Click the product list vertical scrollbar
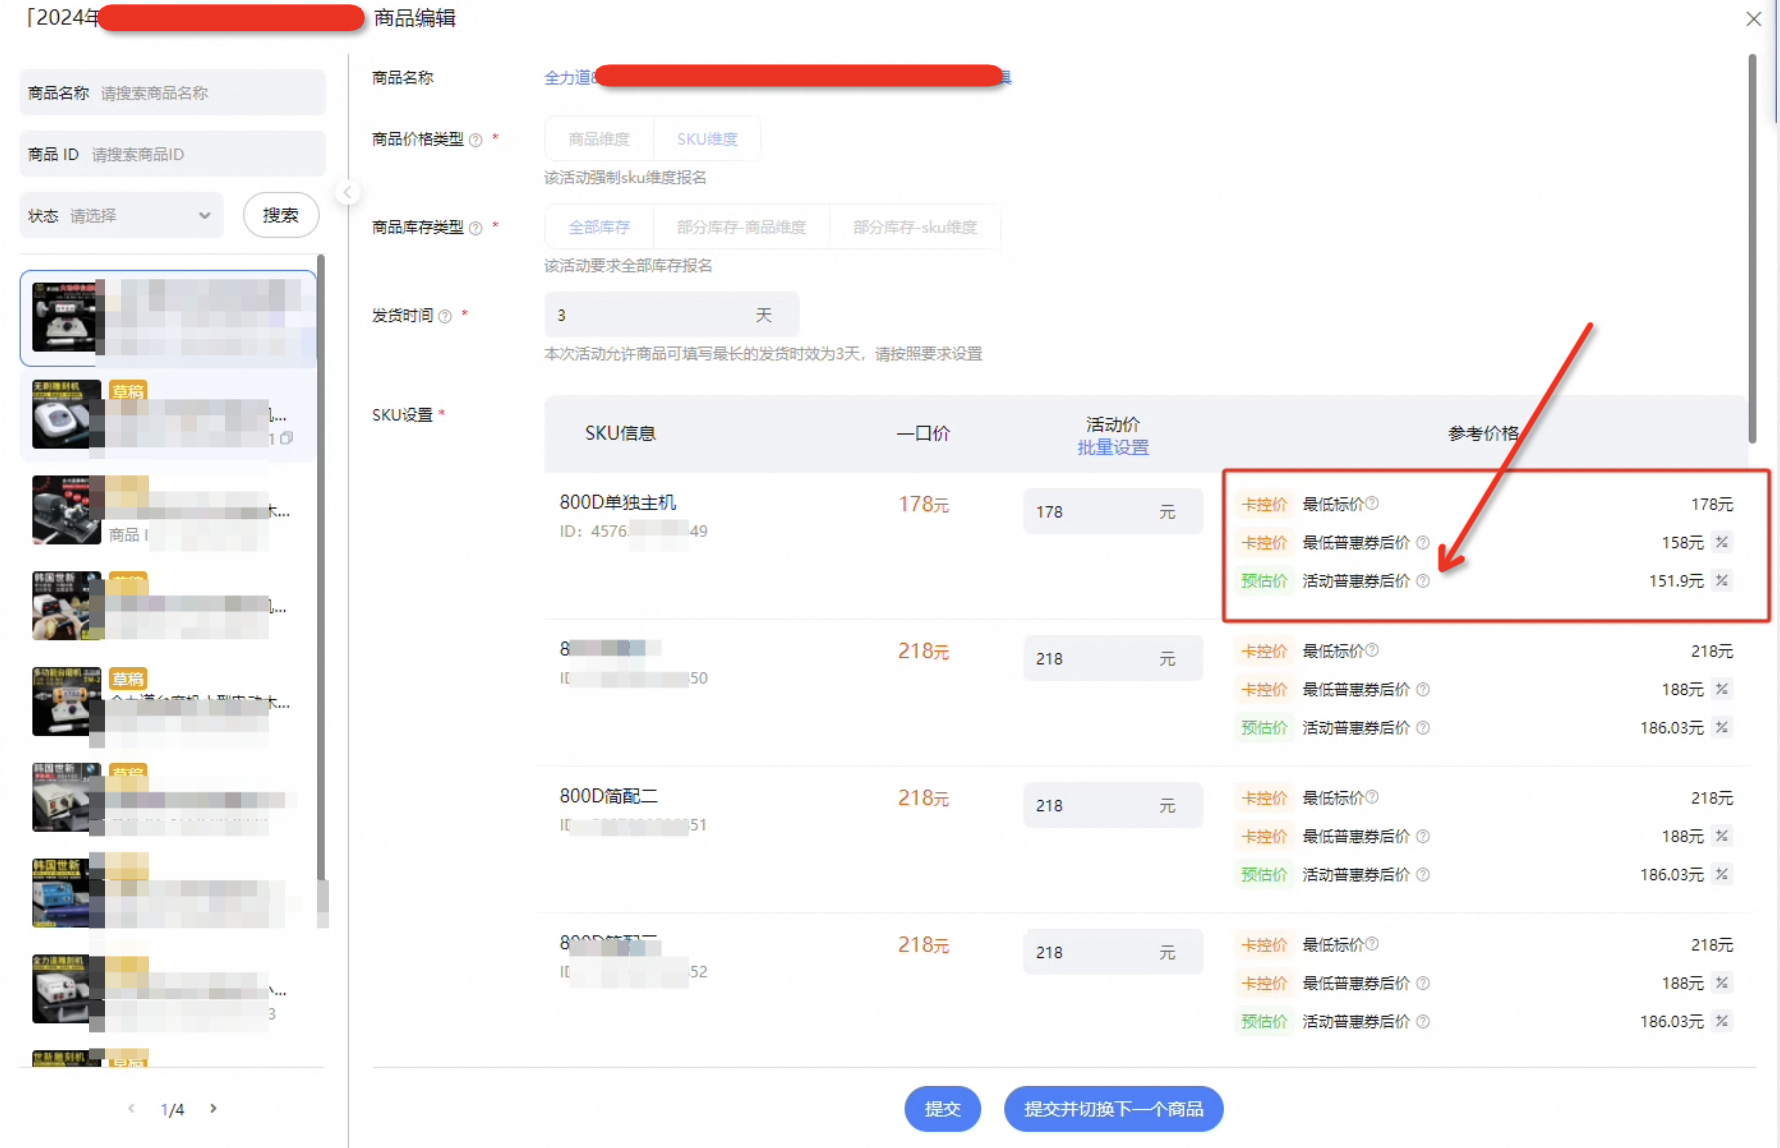The image size is (1780, 1148). (x=320, y=566)
